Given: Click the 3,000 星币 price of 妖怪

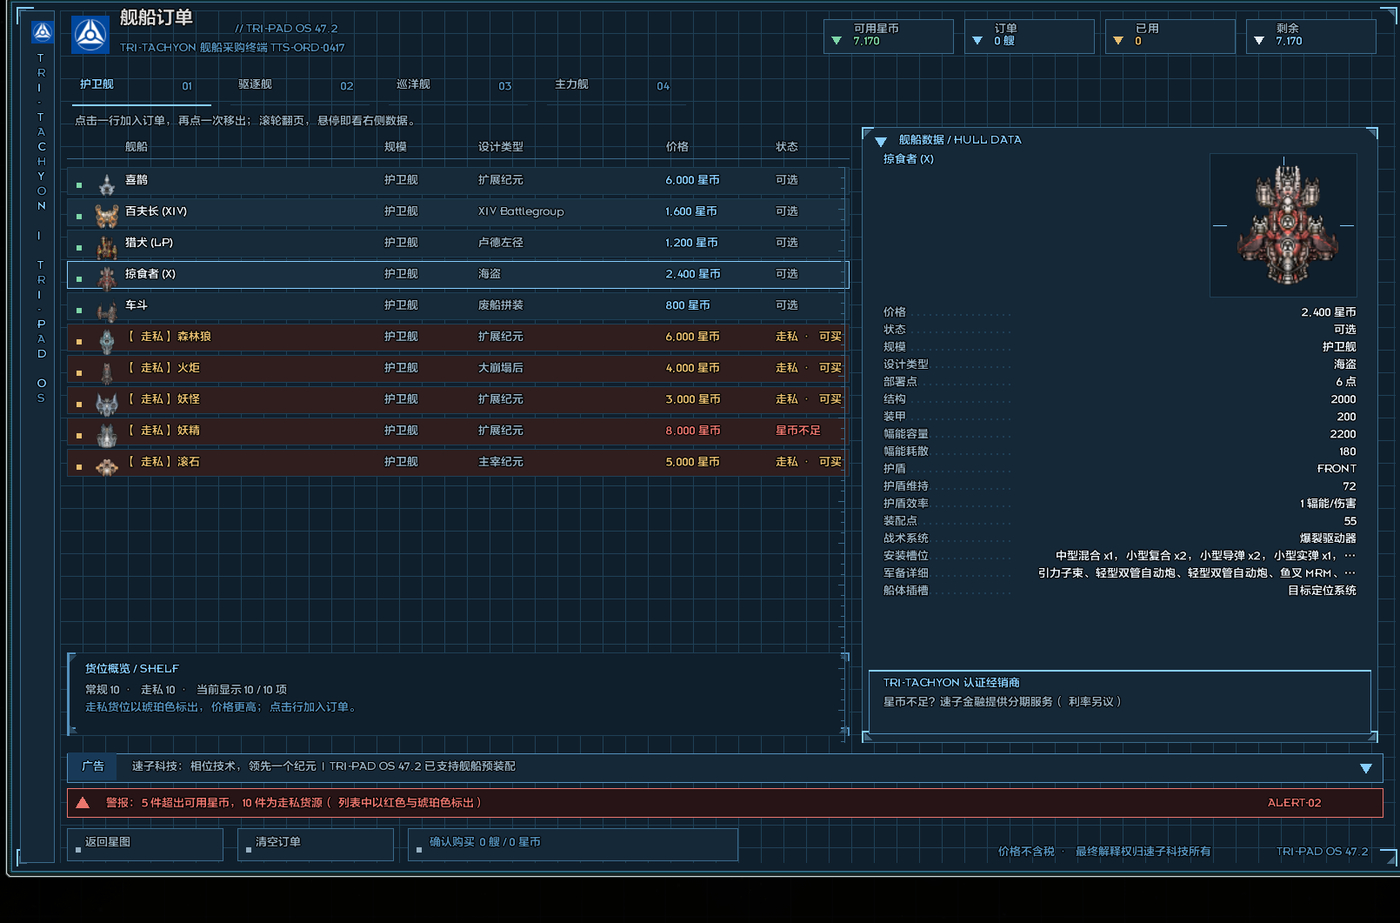Looking at the screenshot, I should coord(693,399).
